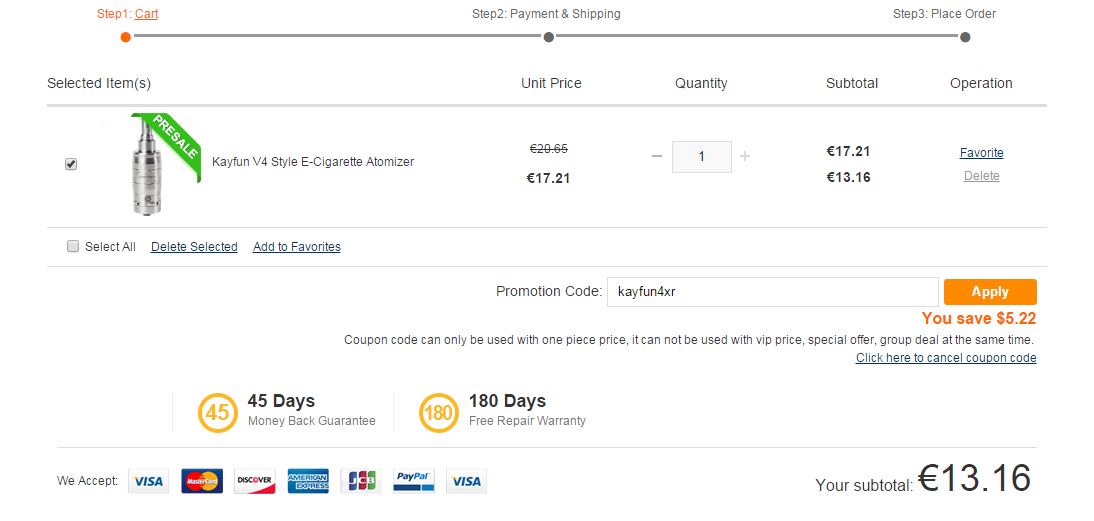
Task: Go to Step1 Cart link
Action: [x=146, y=14]
